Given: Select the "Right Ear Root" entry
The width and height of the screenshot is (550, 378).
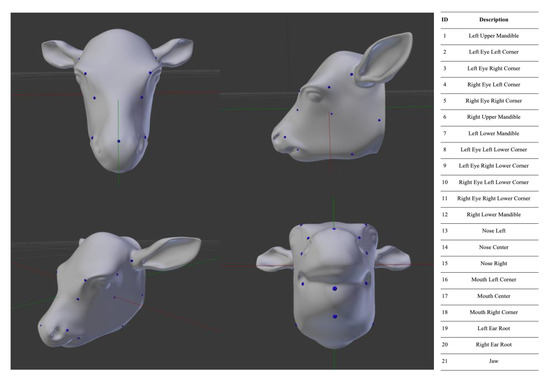Looking at the screenshot, I should 494,344.
